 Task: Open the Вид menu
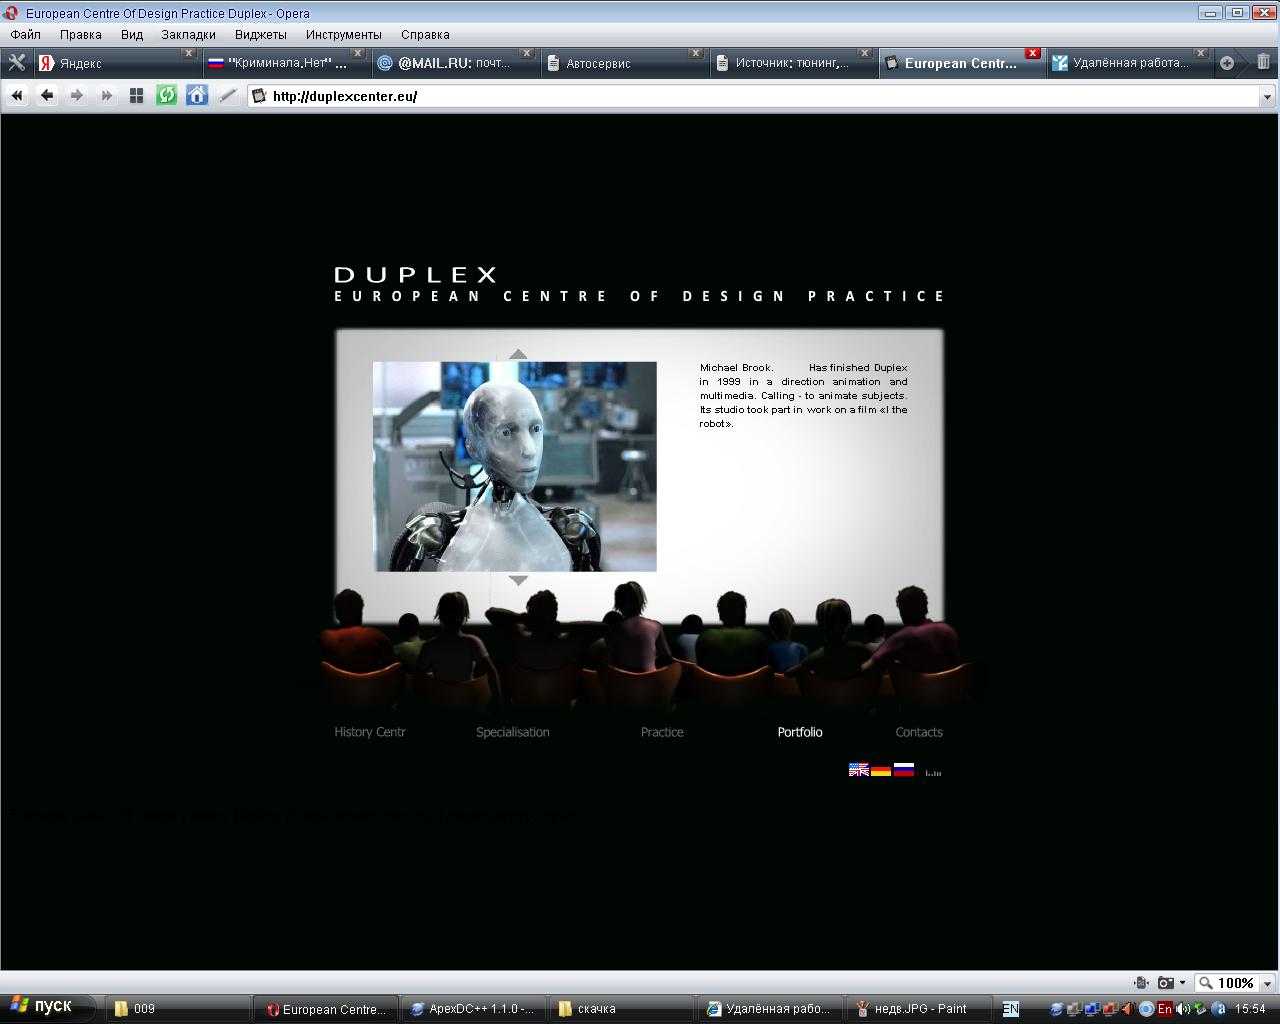click(x=132, y=34)
